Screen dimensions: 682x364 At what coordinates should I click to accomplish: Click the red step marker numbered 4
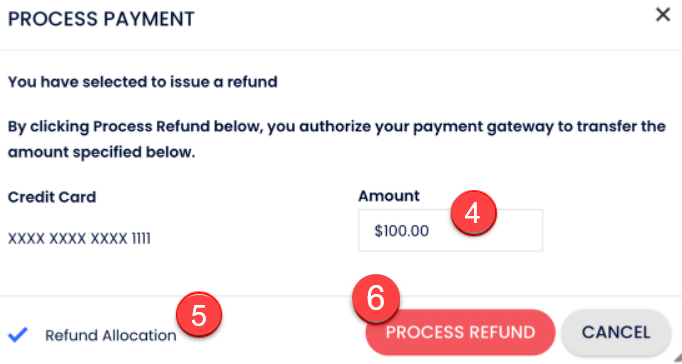pyautogui.click(x=473, y=213)
